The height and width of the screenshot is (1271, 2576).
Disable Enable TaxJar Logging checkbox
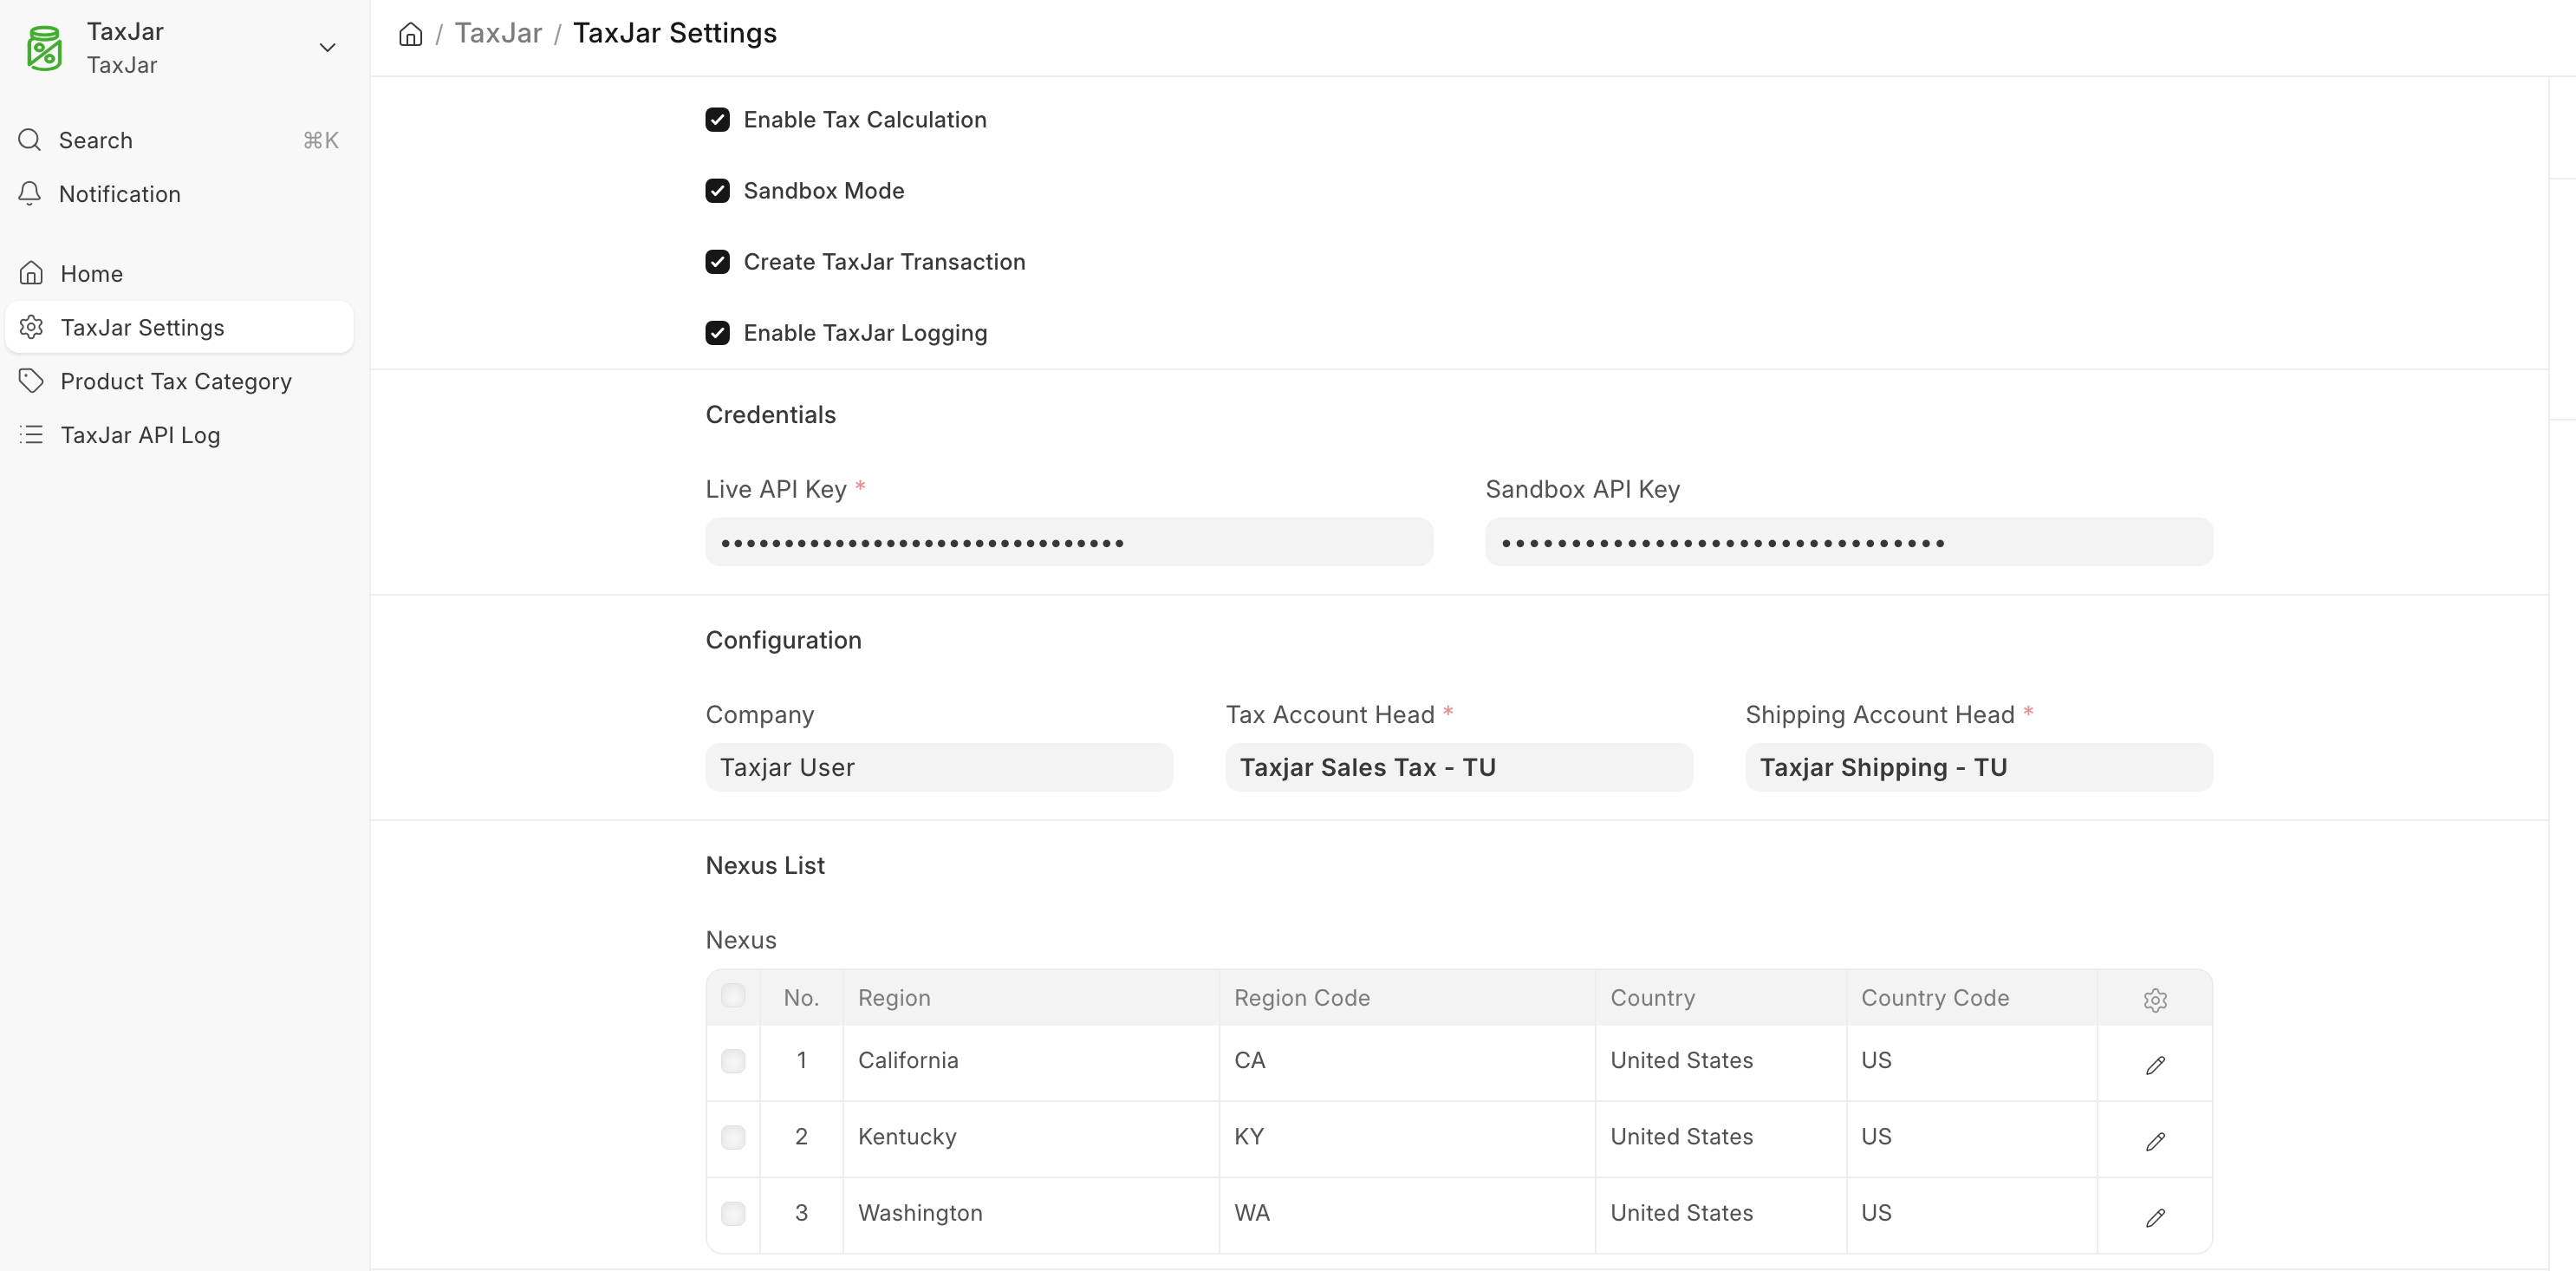pos(717,333)
